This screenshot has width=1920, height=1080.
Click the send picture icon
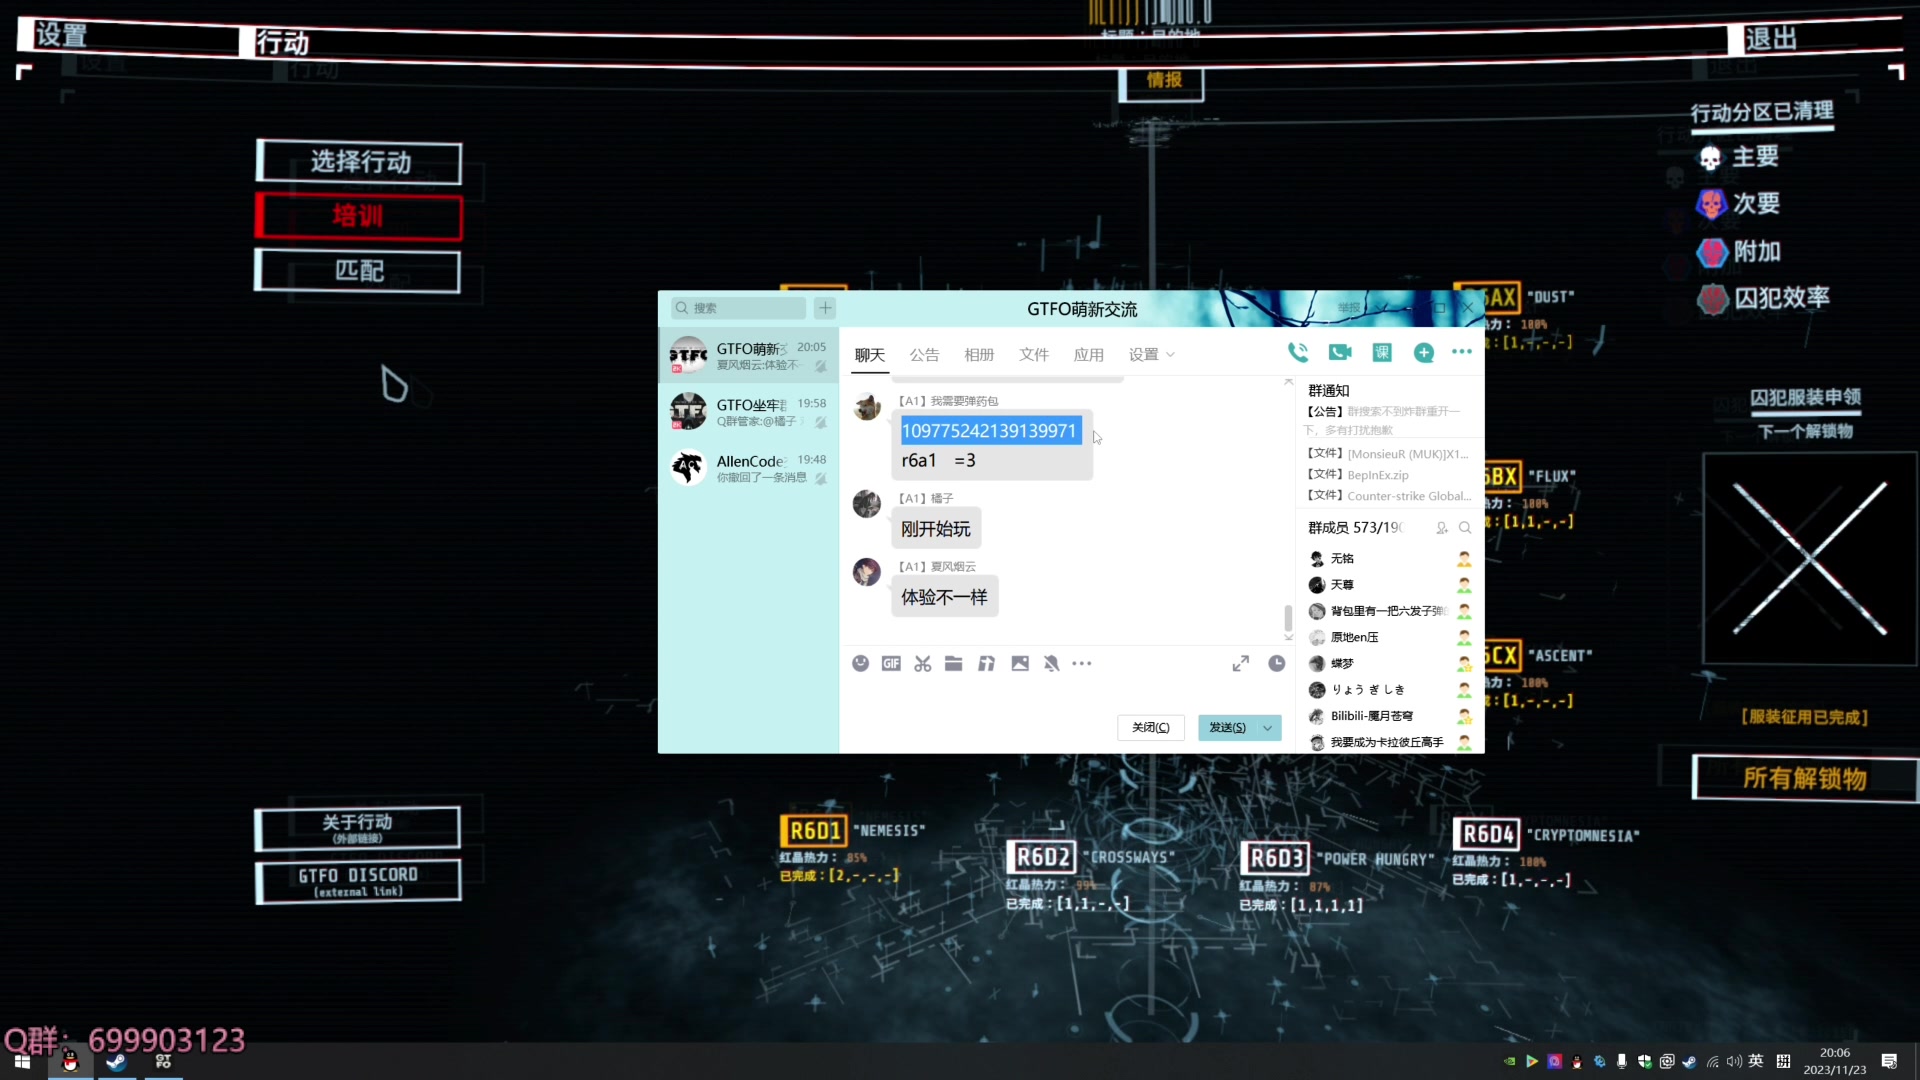click(x=1020, y=663)
